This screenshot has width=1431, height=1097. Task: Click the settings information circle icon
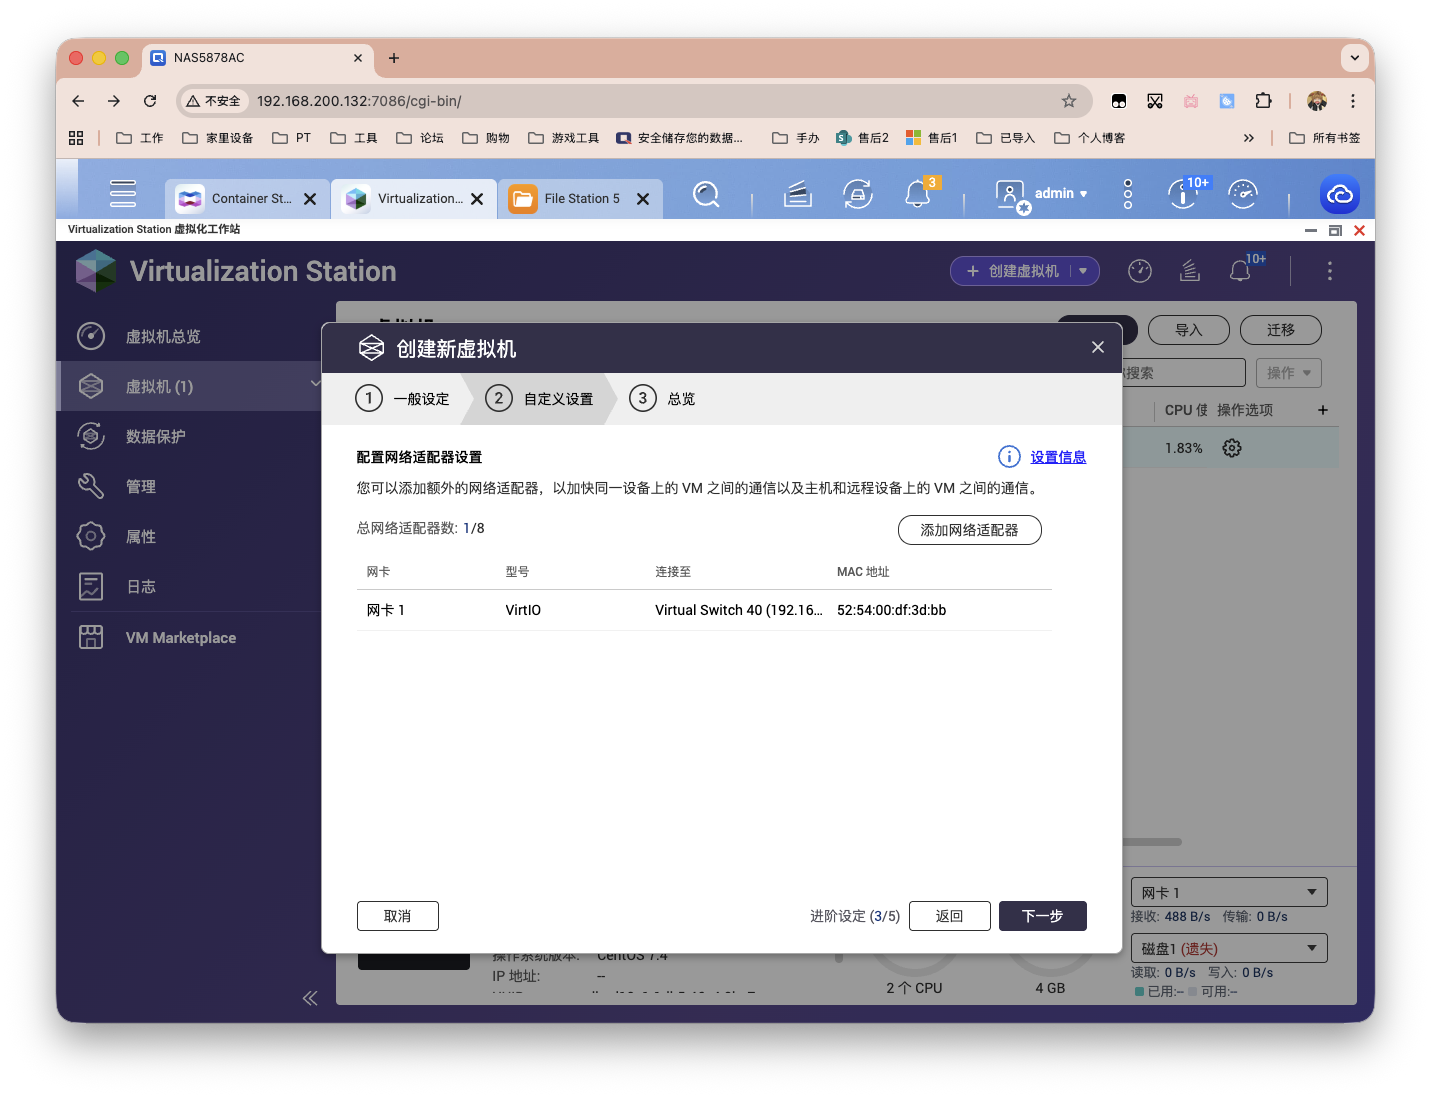(x=1009, y=457)
